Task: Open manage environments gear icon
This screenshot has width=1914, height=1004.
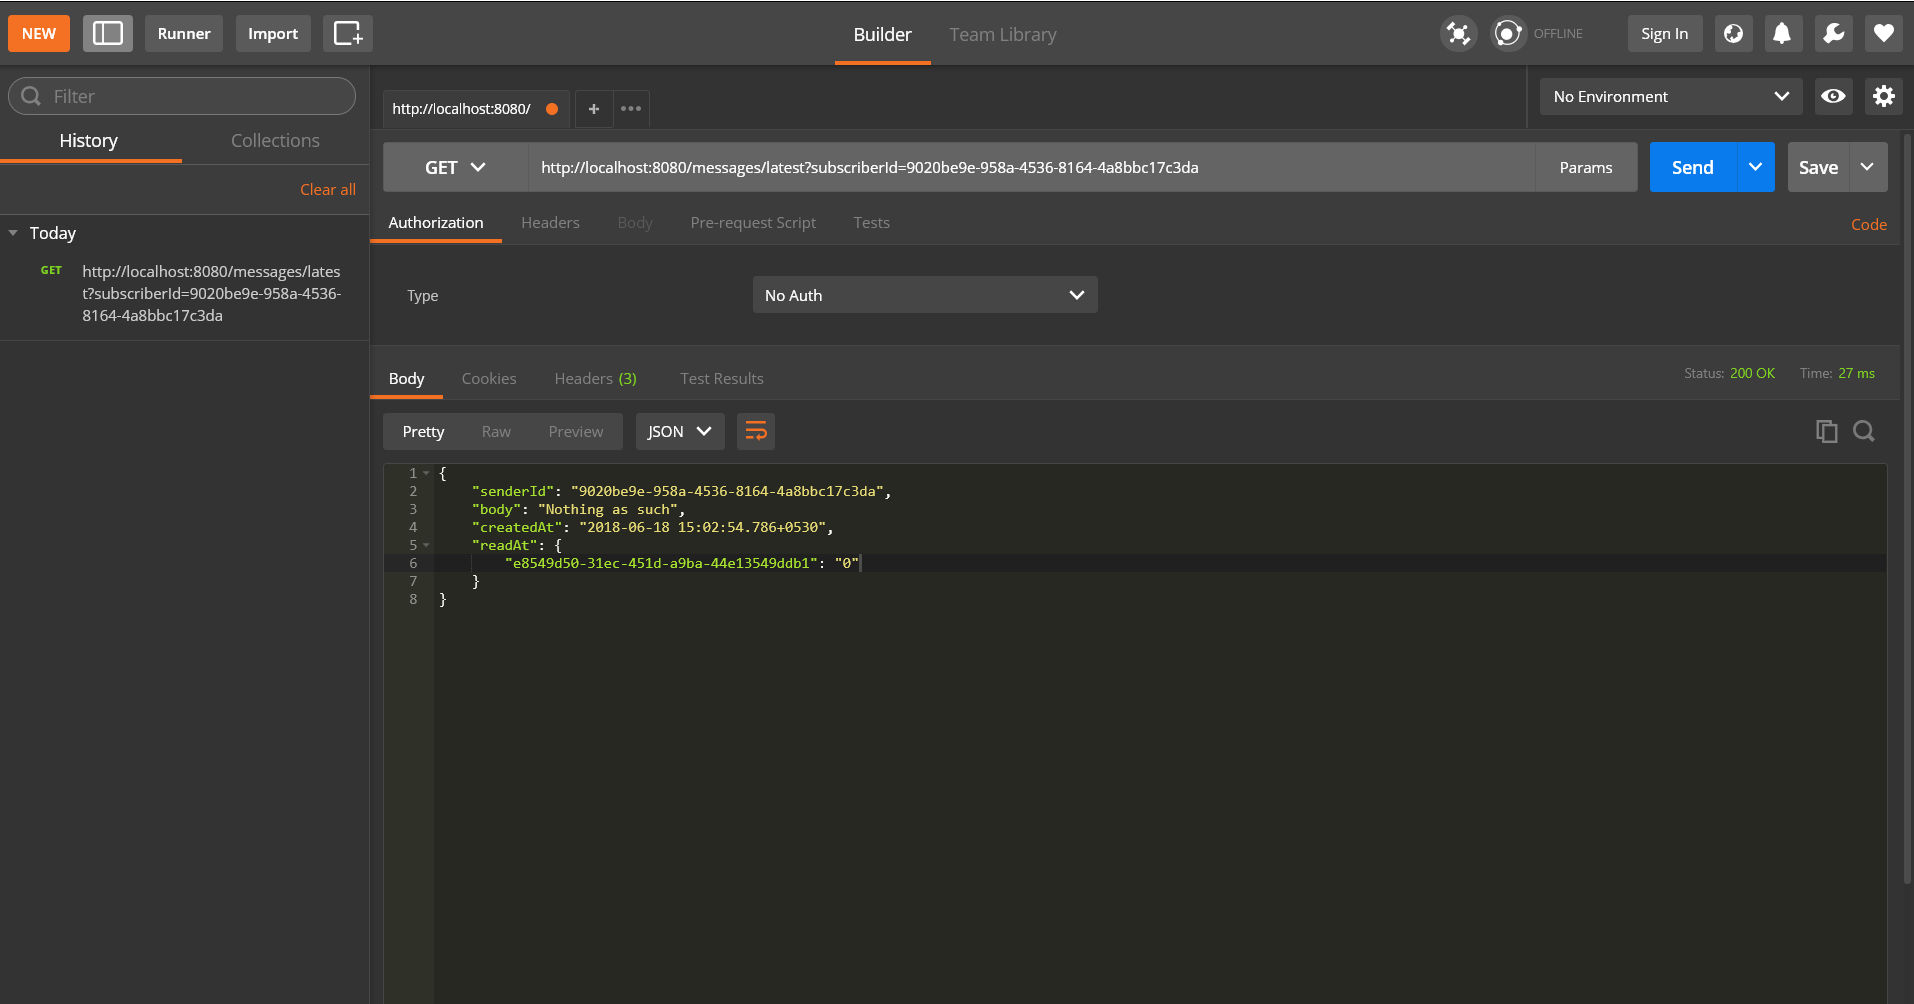Action: [x=1884, y=96]
